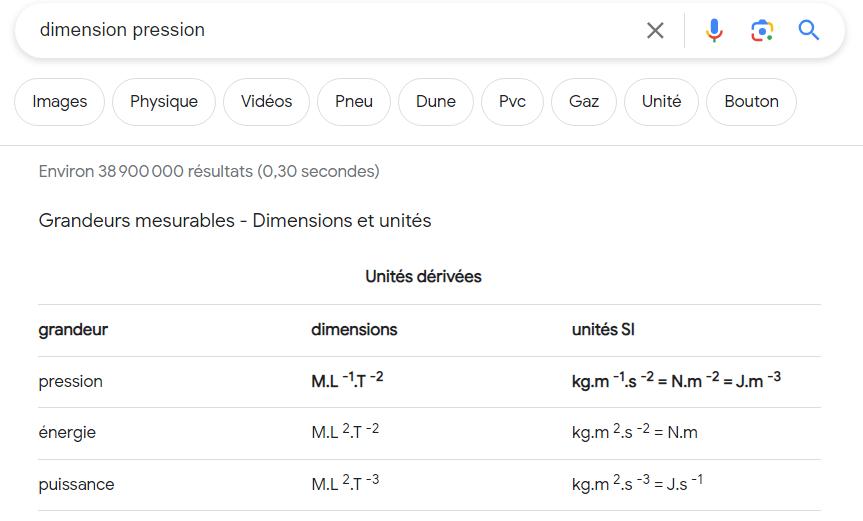
Task: Start voice search with microphone icon
Action: point(714,30)
